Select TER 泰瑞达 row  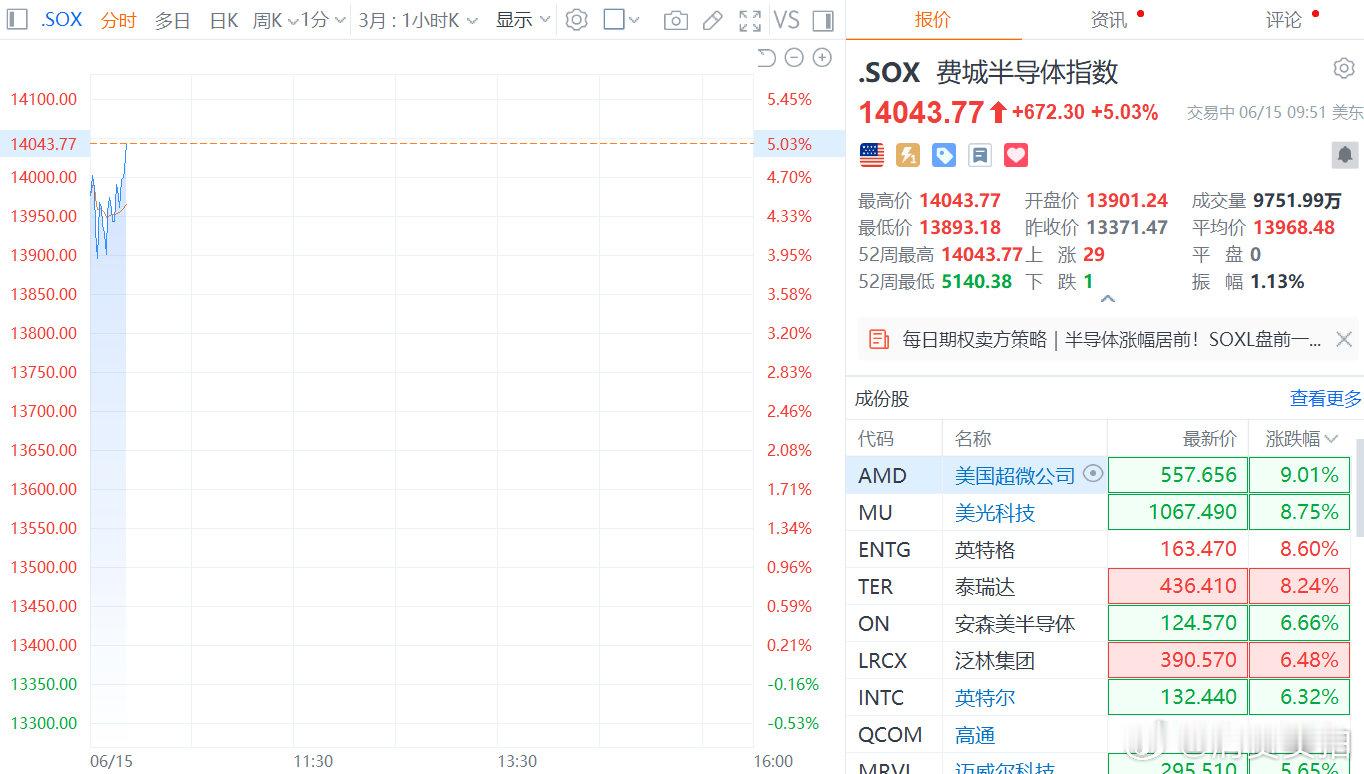[x=1100, y=586]
